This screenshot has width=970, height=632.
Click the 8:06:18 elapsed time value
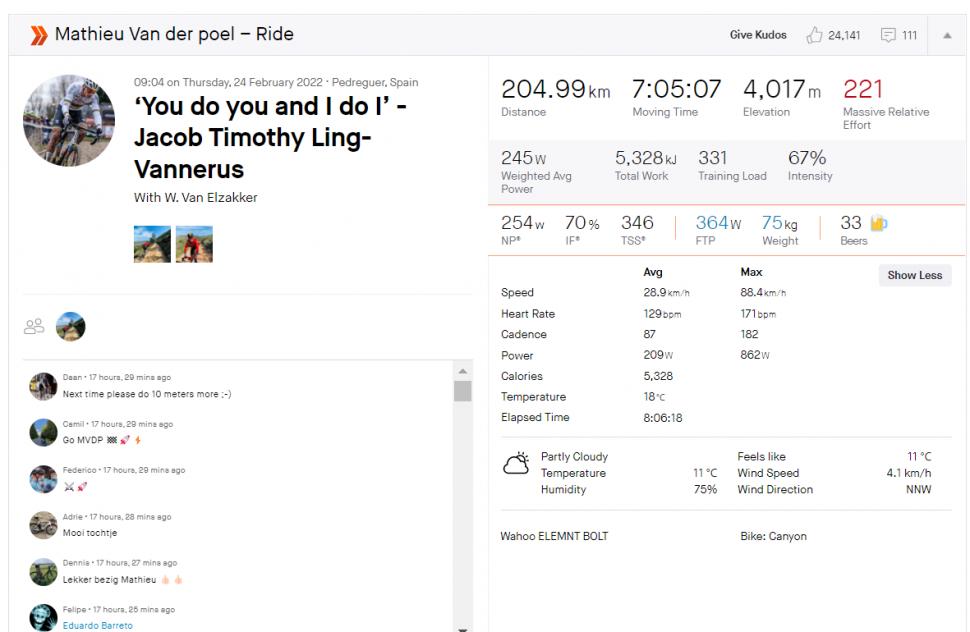coord(663,418)
